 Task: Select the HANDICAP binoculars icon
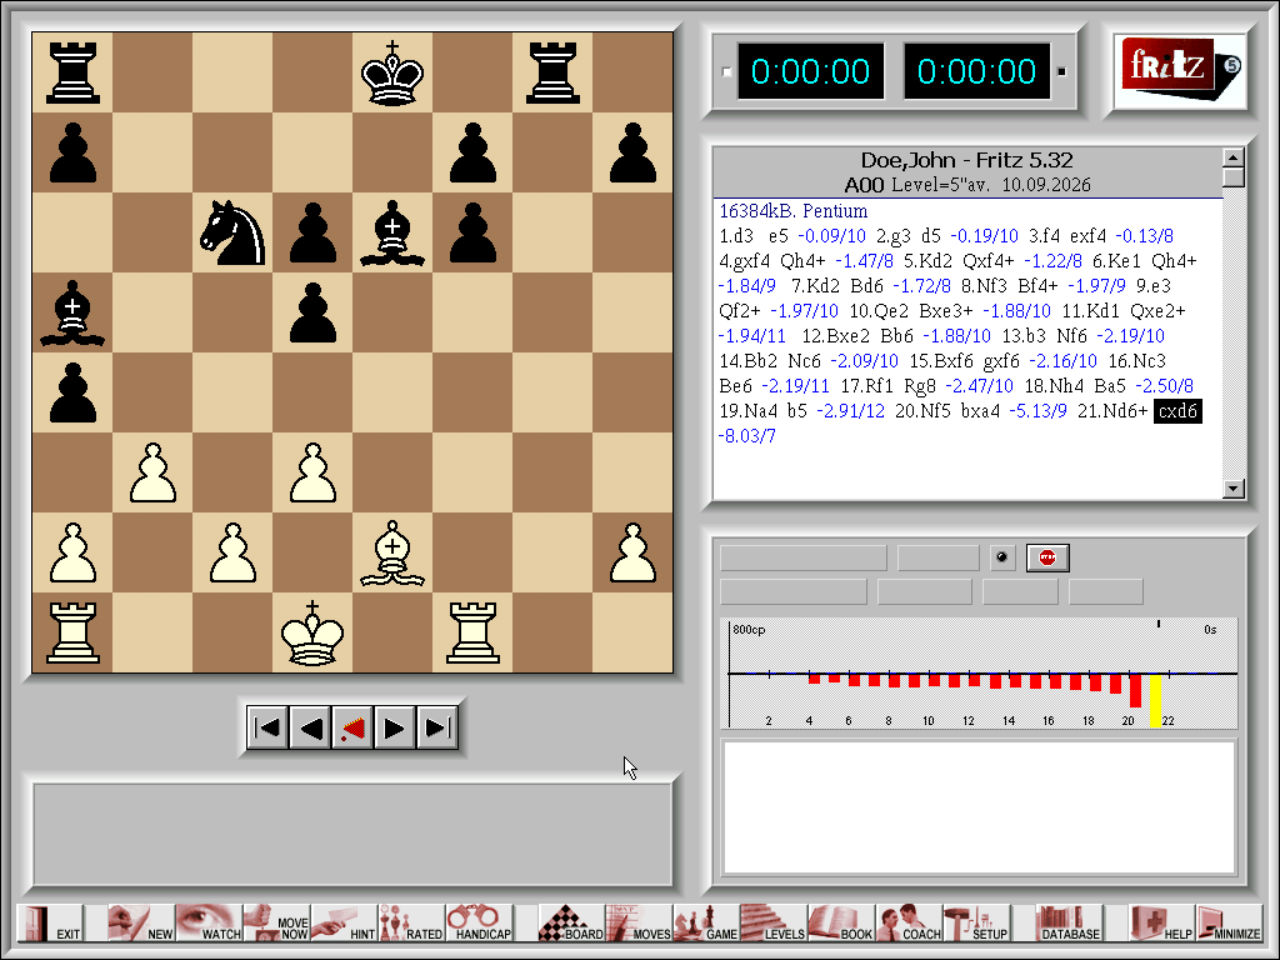(x=479, y=923)
